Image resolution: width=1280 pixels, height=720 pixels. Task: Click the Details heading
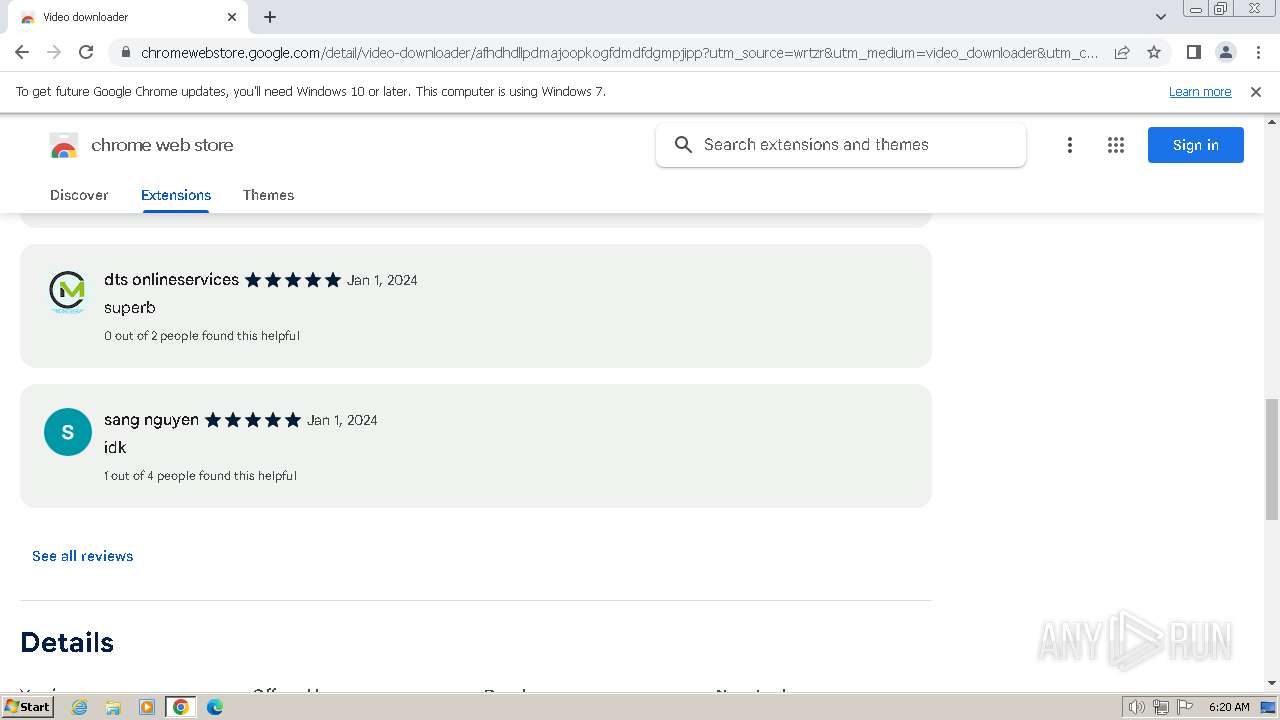click(67, 642)
